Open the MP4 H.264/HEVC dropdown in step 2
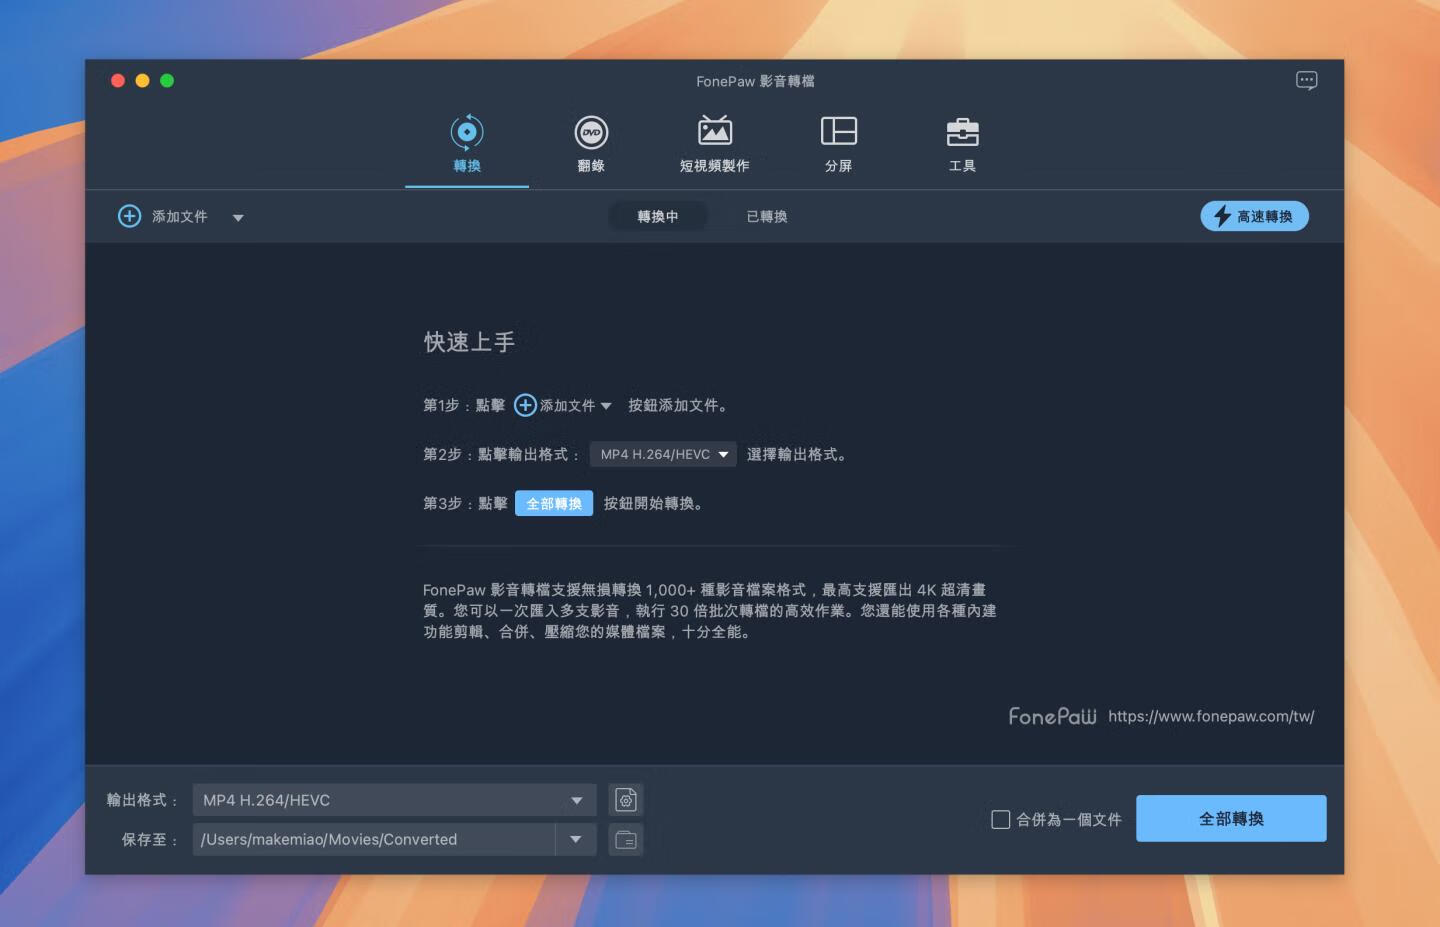This screenshot has width=1440, height=927. (663, 454)
